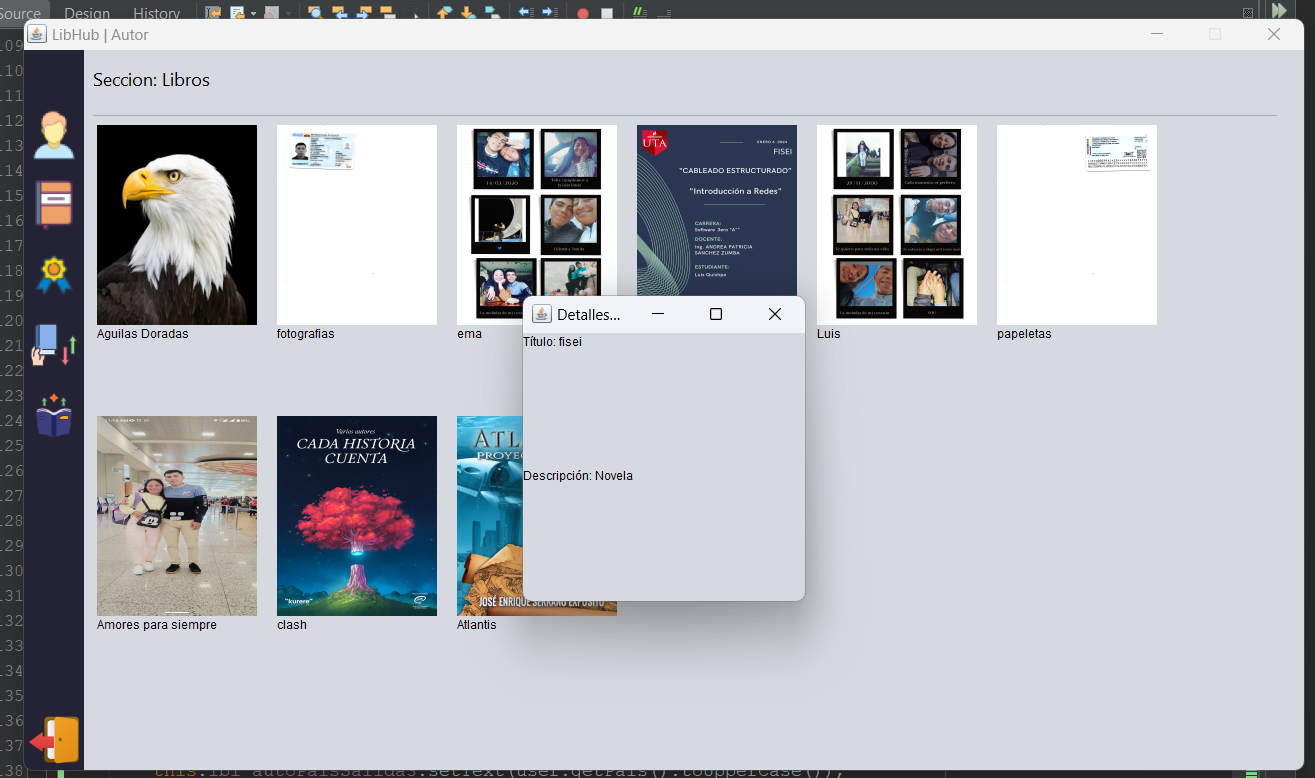Click the open book sidebar icon
Viewport: 1315px width, 778px height.
[53, 415]
